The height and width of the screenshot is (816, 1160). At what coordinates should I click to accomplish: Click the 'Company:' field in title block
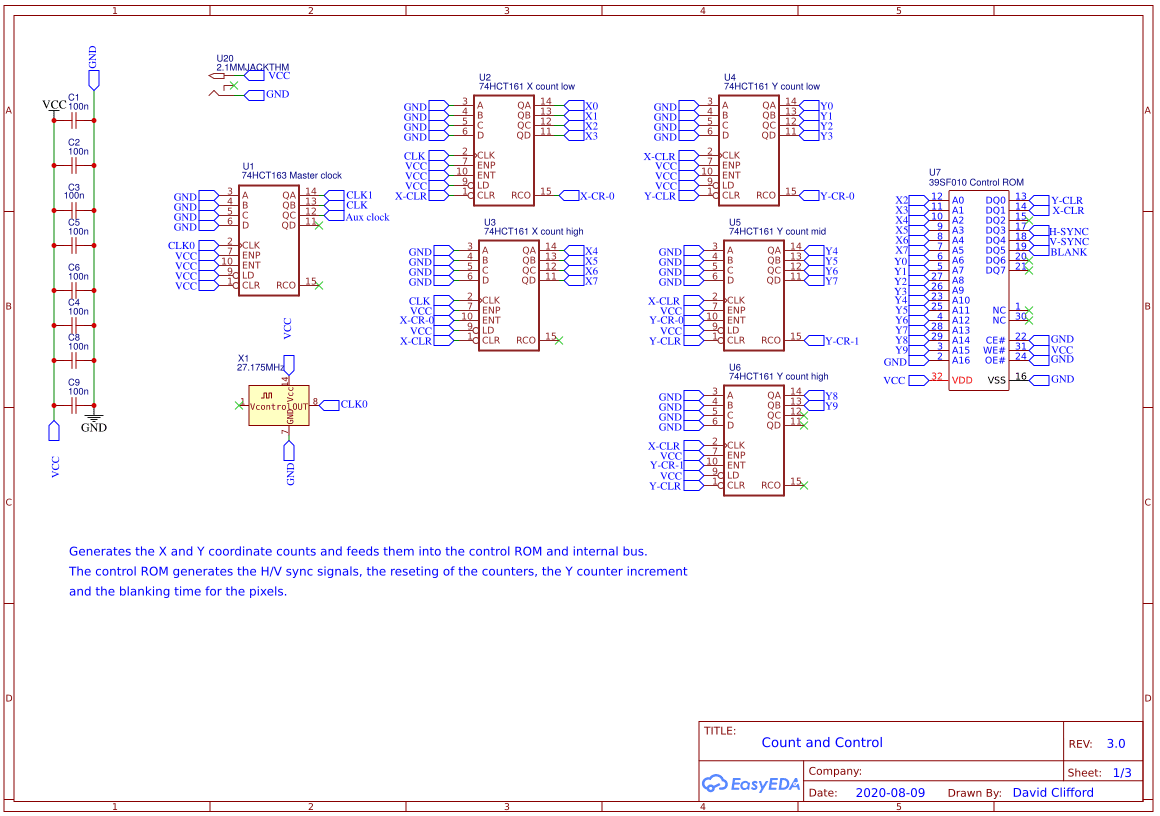coord(834,771)
